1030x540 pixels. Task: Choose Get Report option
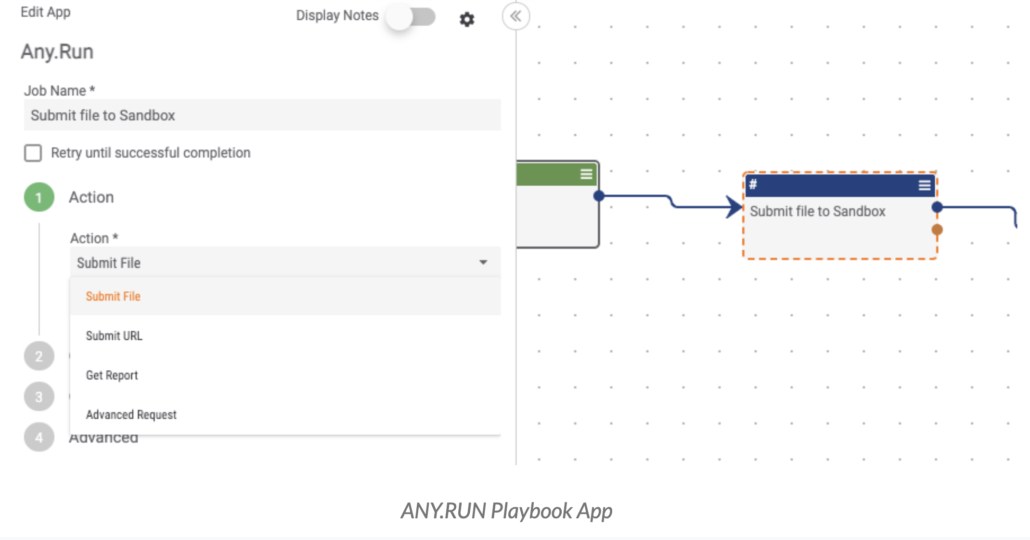(285, 375)
